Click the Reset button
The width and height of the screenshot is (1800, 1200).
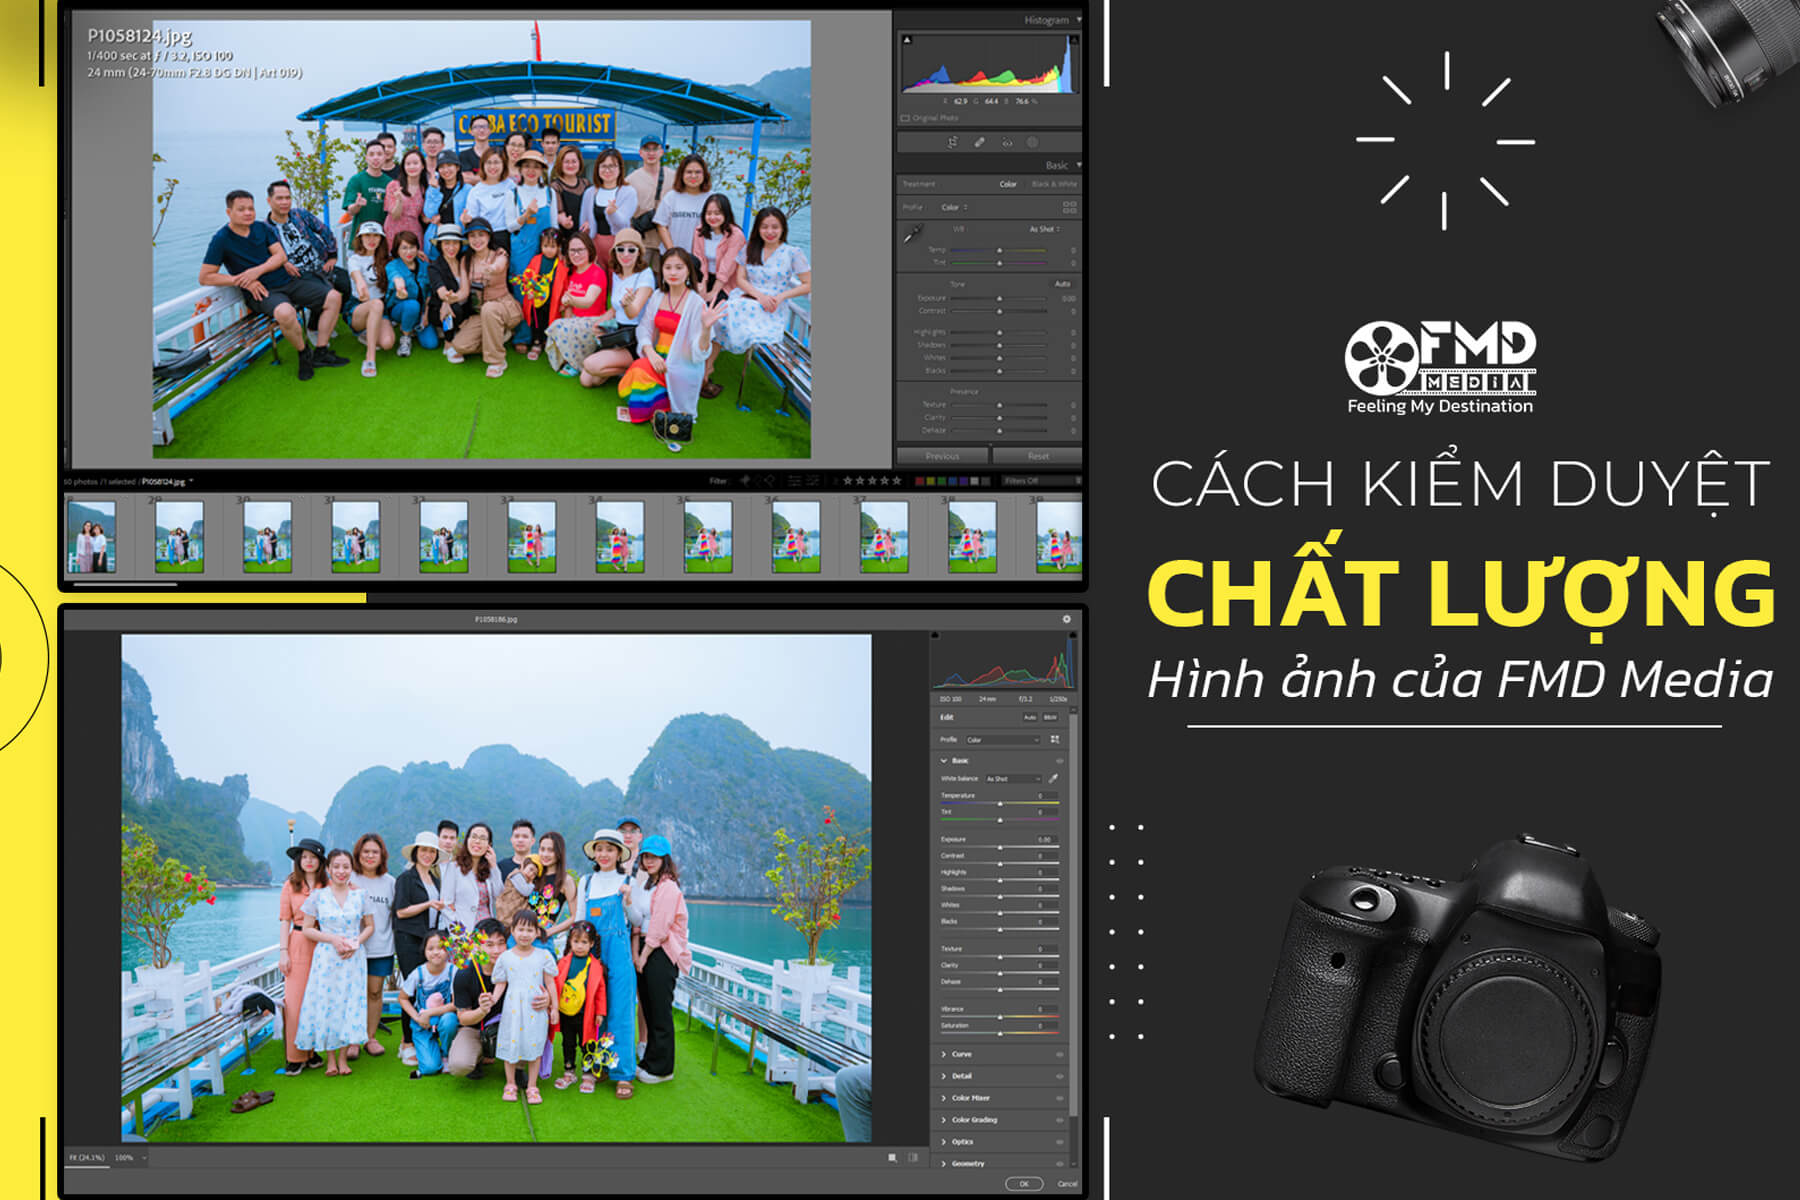pos(1037,457)
